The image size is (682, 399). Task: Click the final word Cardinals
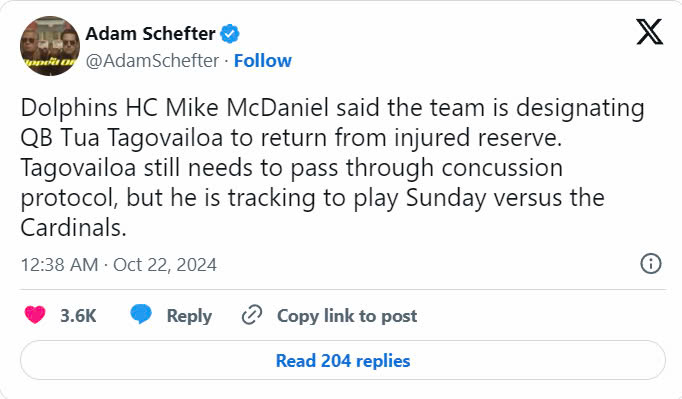coord(73,228)
